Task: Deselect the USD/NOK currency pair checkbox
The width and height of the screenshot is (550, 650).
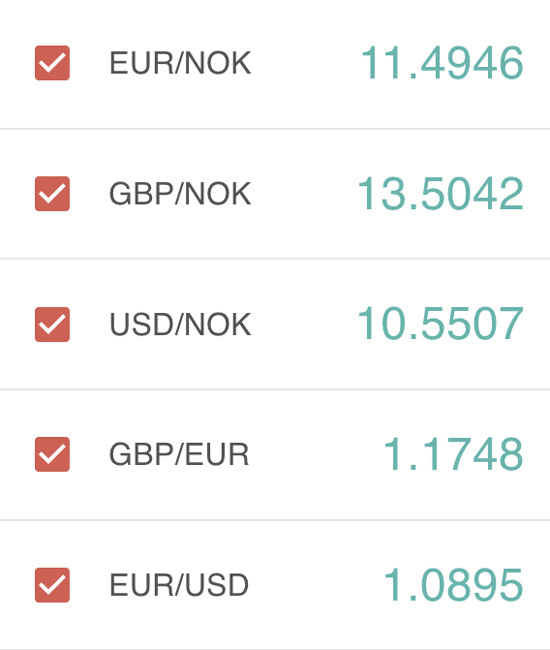Action: (52, 324)
